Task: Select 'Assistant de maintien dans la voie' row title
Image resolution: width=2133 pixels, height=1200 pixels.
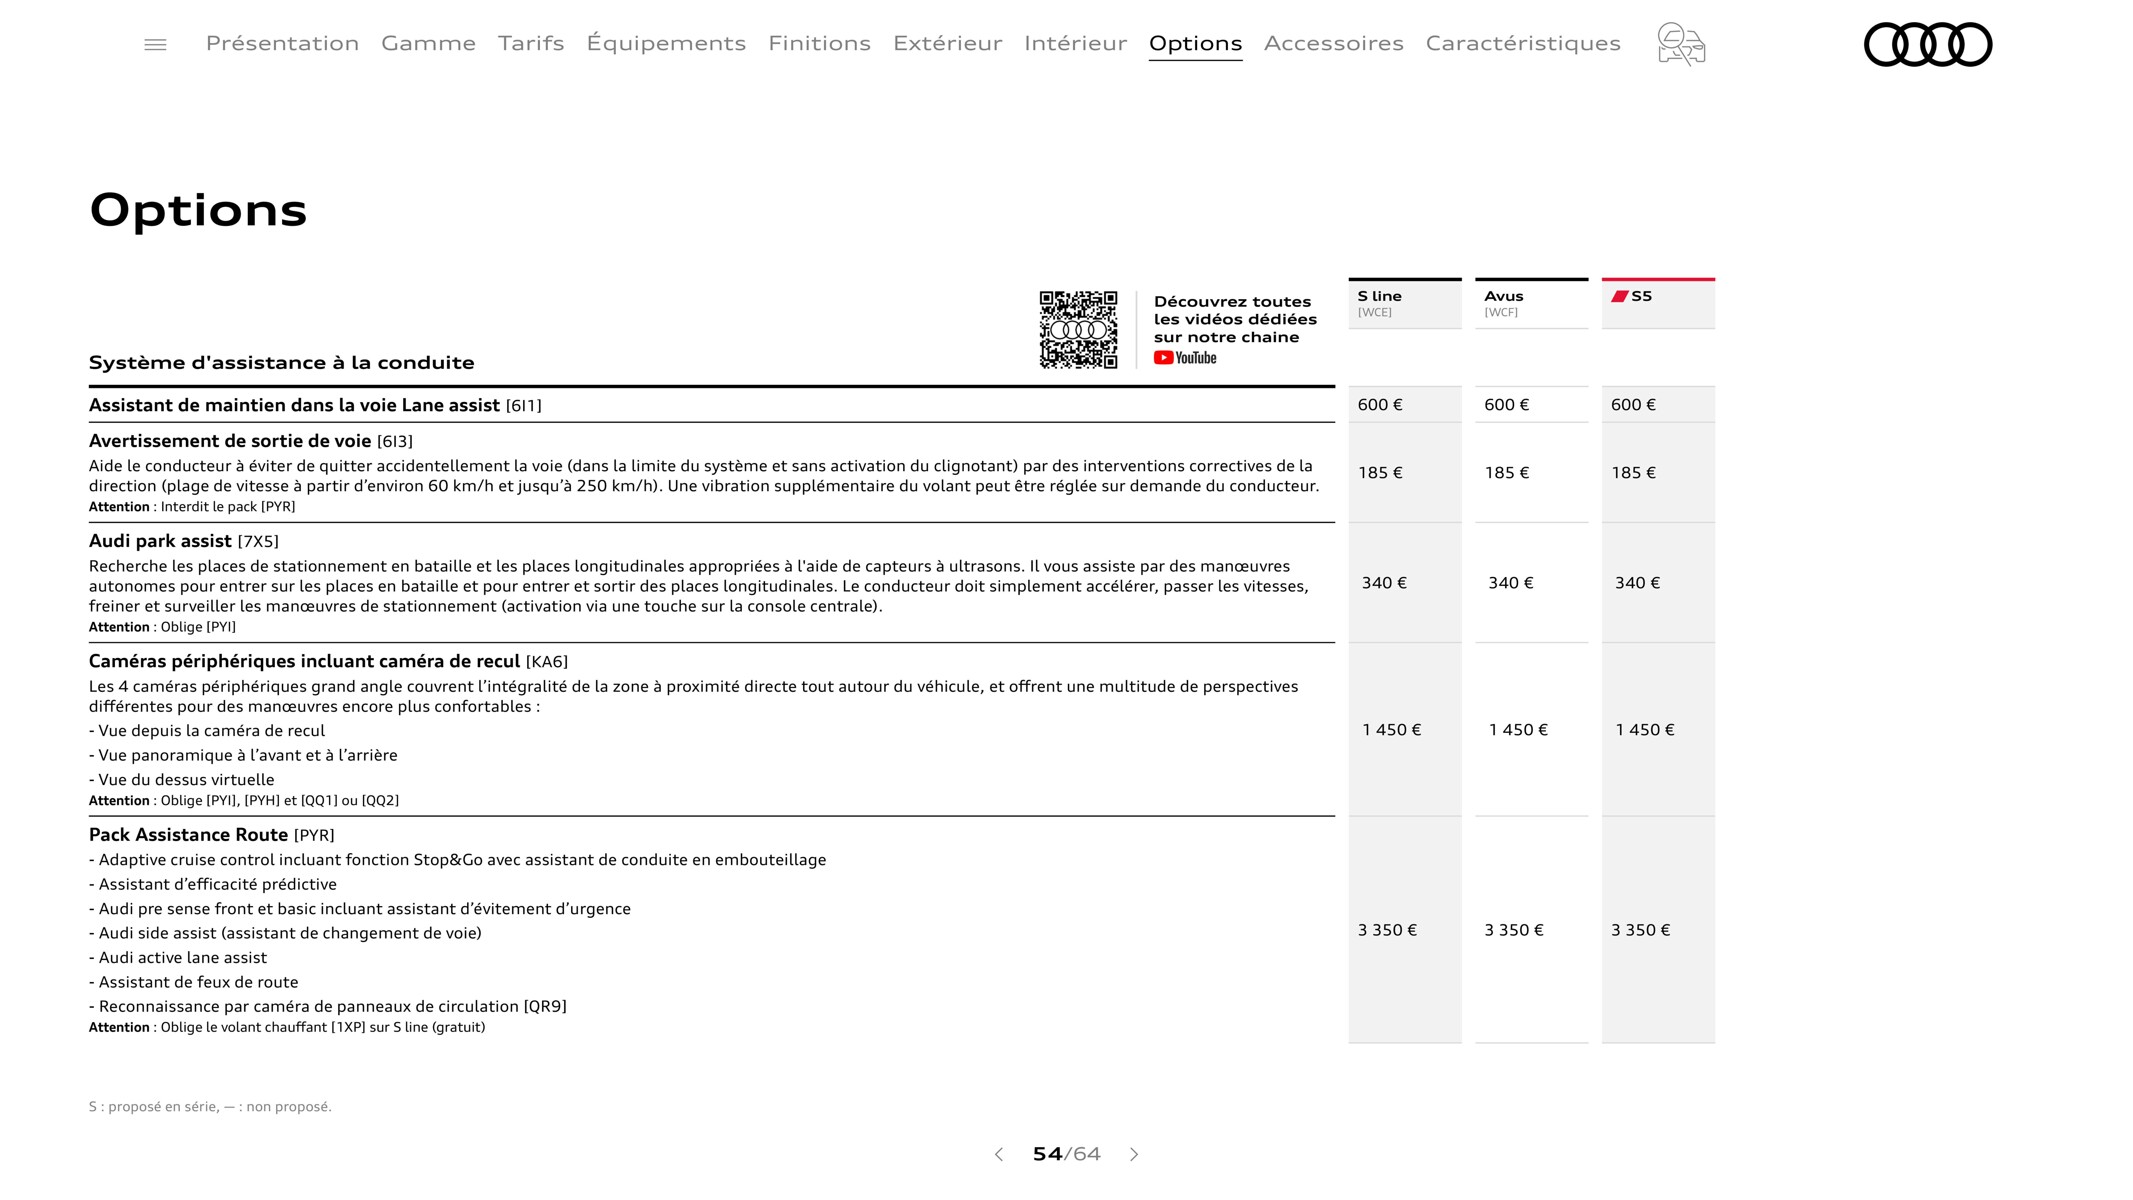Action: click(294, 405)
